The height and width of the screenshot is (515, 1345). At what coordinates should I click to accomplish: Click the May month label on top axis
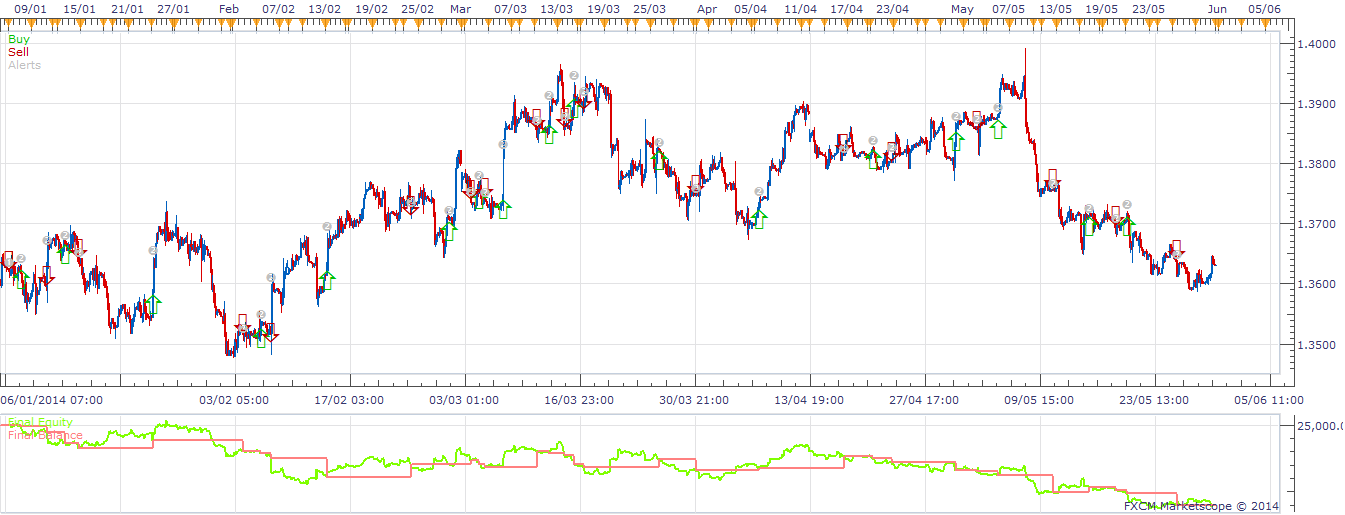(x=962, y=8)
